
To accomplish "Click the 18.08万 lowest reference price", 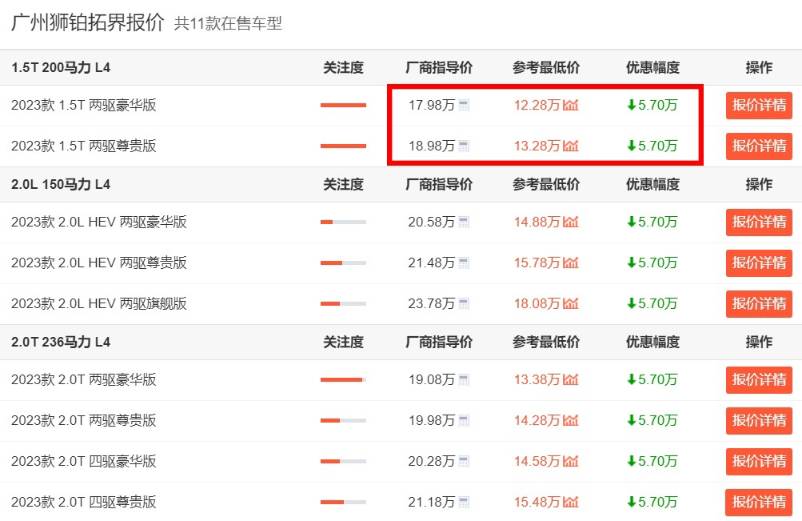I will pos(537,304).
